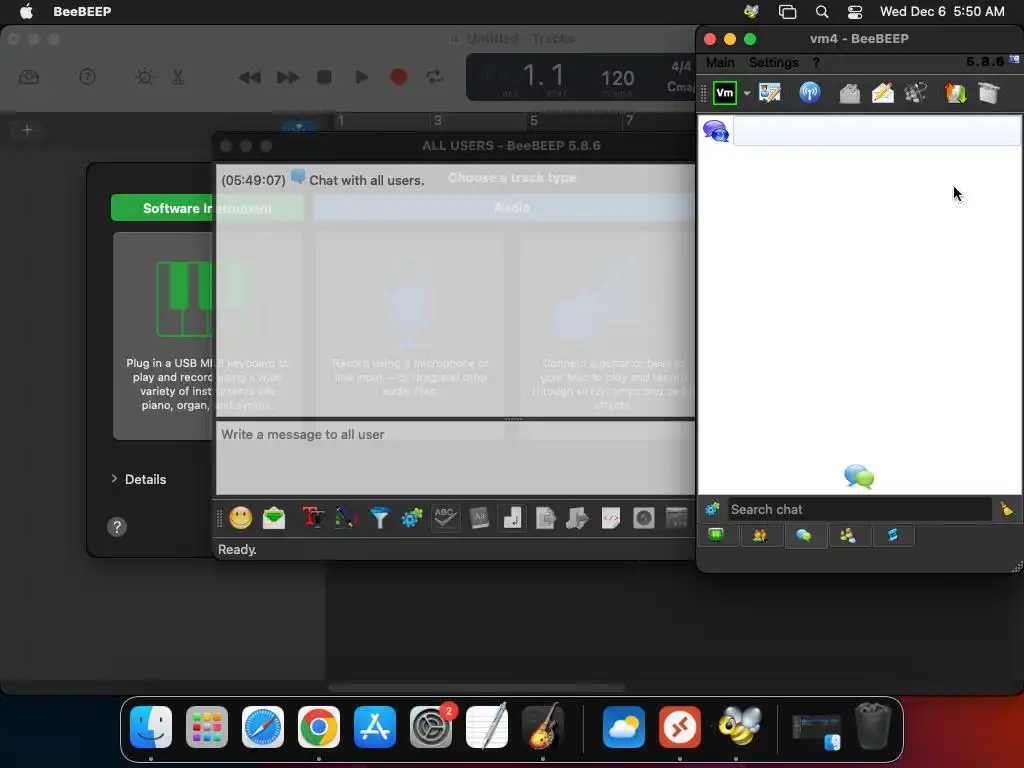This screenshot has height=768, width=1024.
Task: Click the GarageBand scissors editor icon
Action: [x=178, y=77]
